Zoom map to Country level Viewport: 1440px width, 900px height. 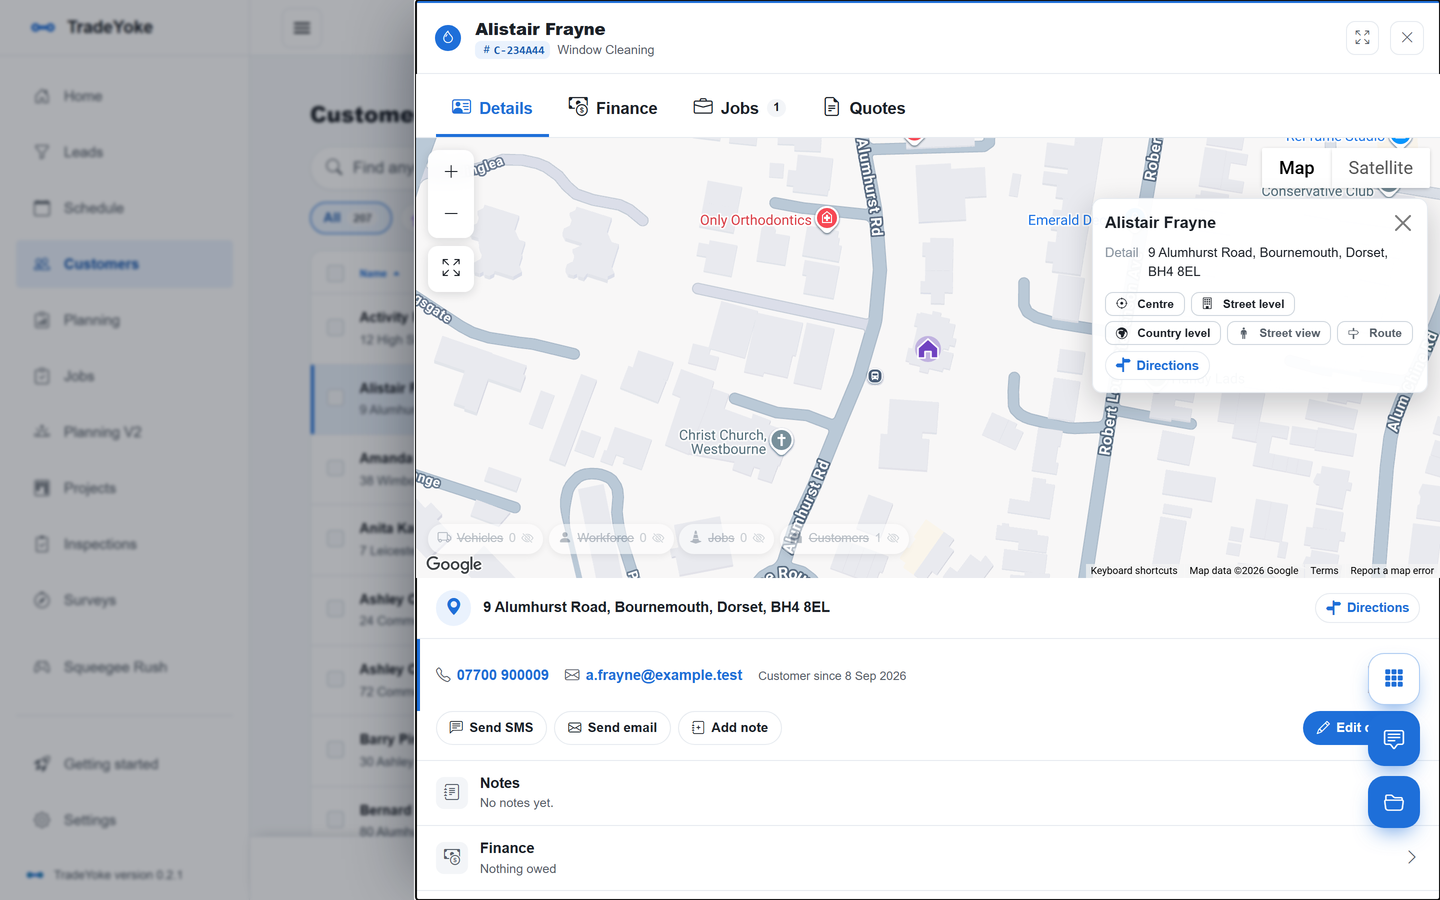[1163, 333]
